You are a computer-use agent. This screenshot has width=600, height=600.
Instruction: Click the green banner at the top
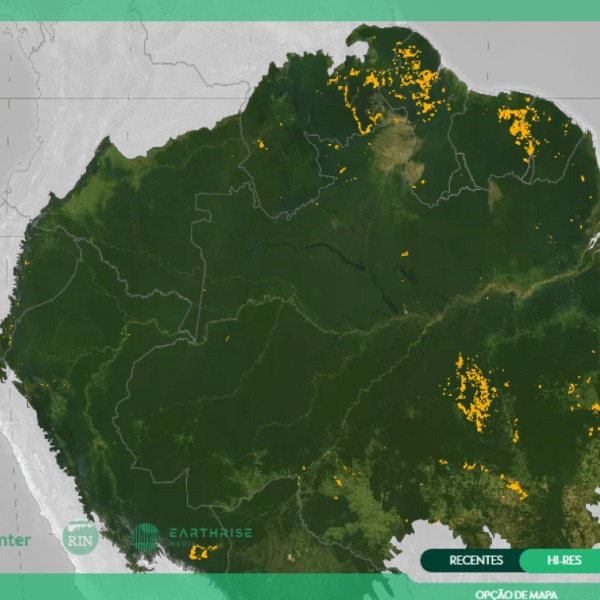pos(300,10)
